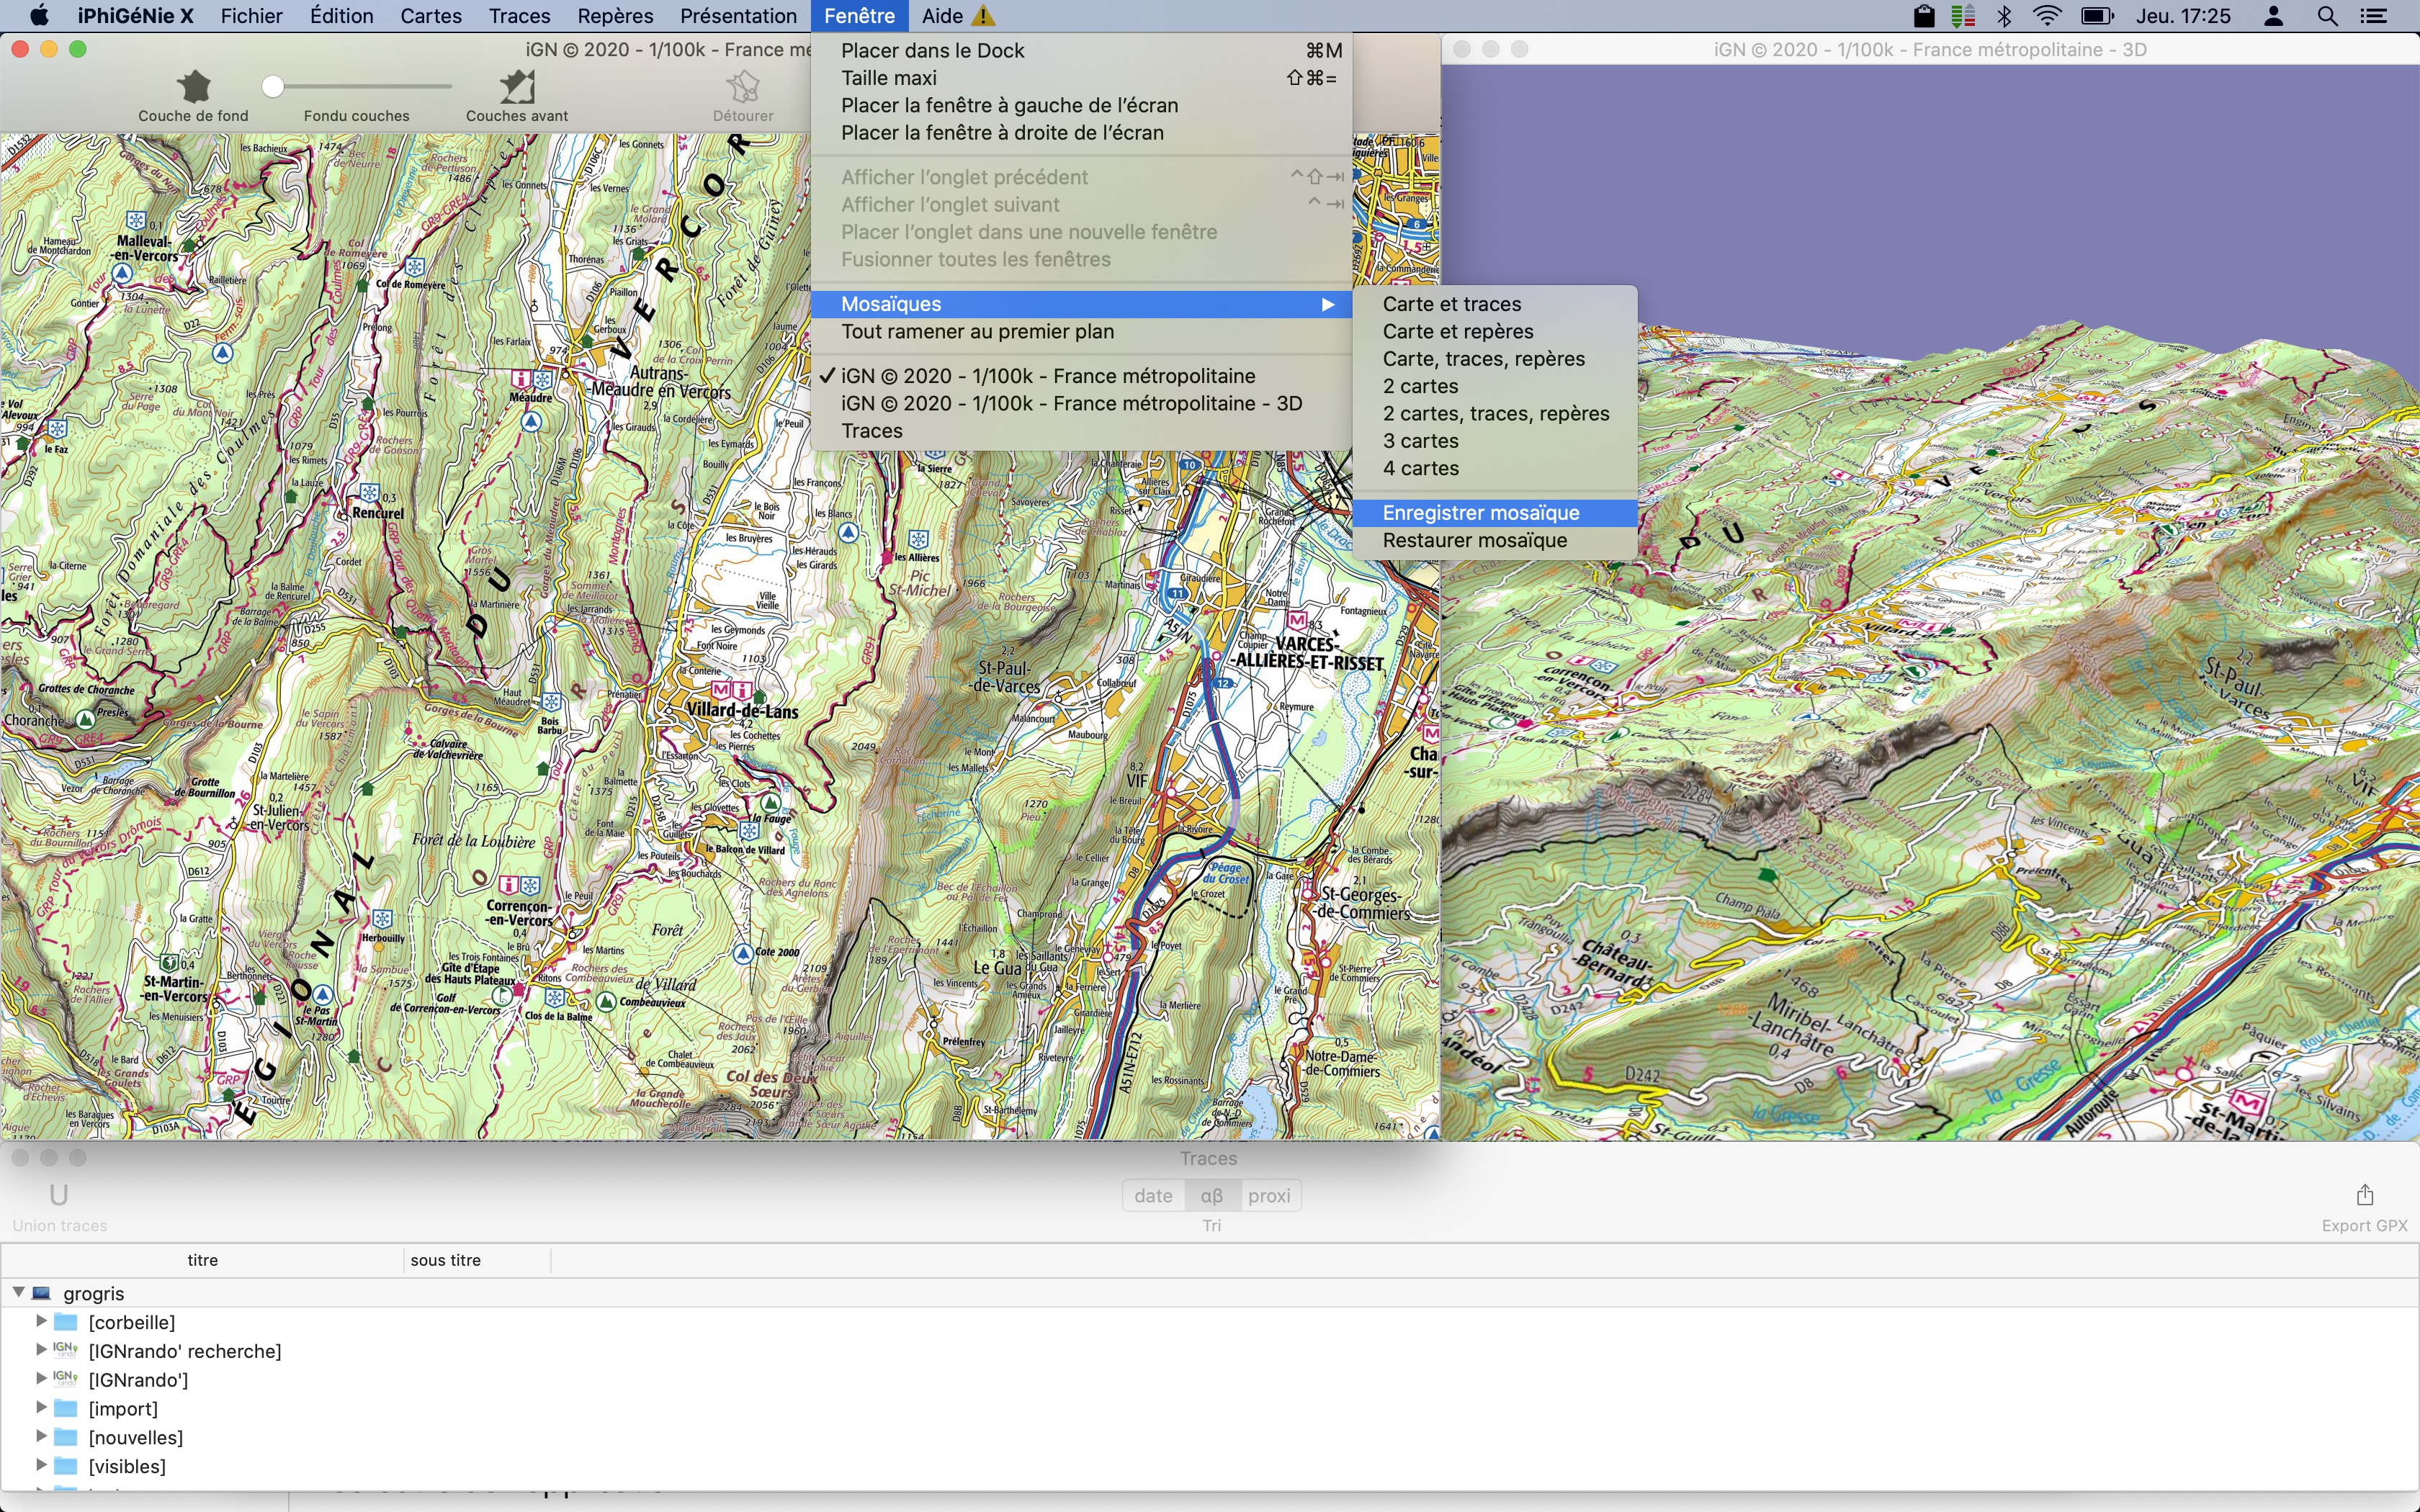This screenshot has height=1512, width=2420.
Task: Select 3 cartes mosaic layout
Action: (x=1495, y=441)
